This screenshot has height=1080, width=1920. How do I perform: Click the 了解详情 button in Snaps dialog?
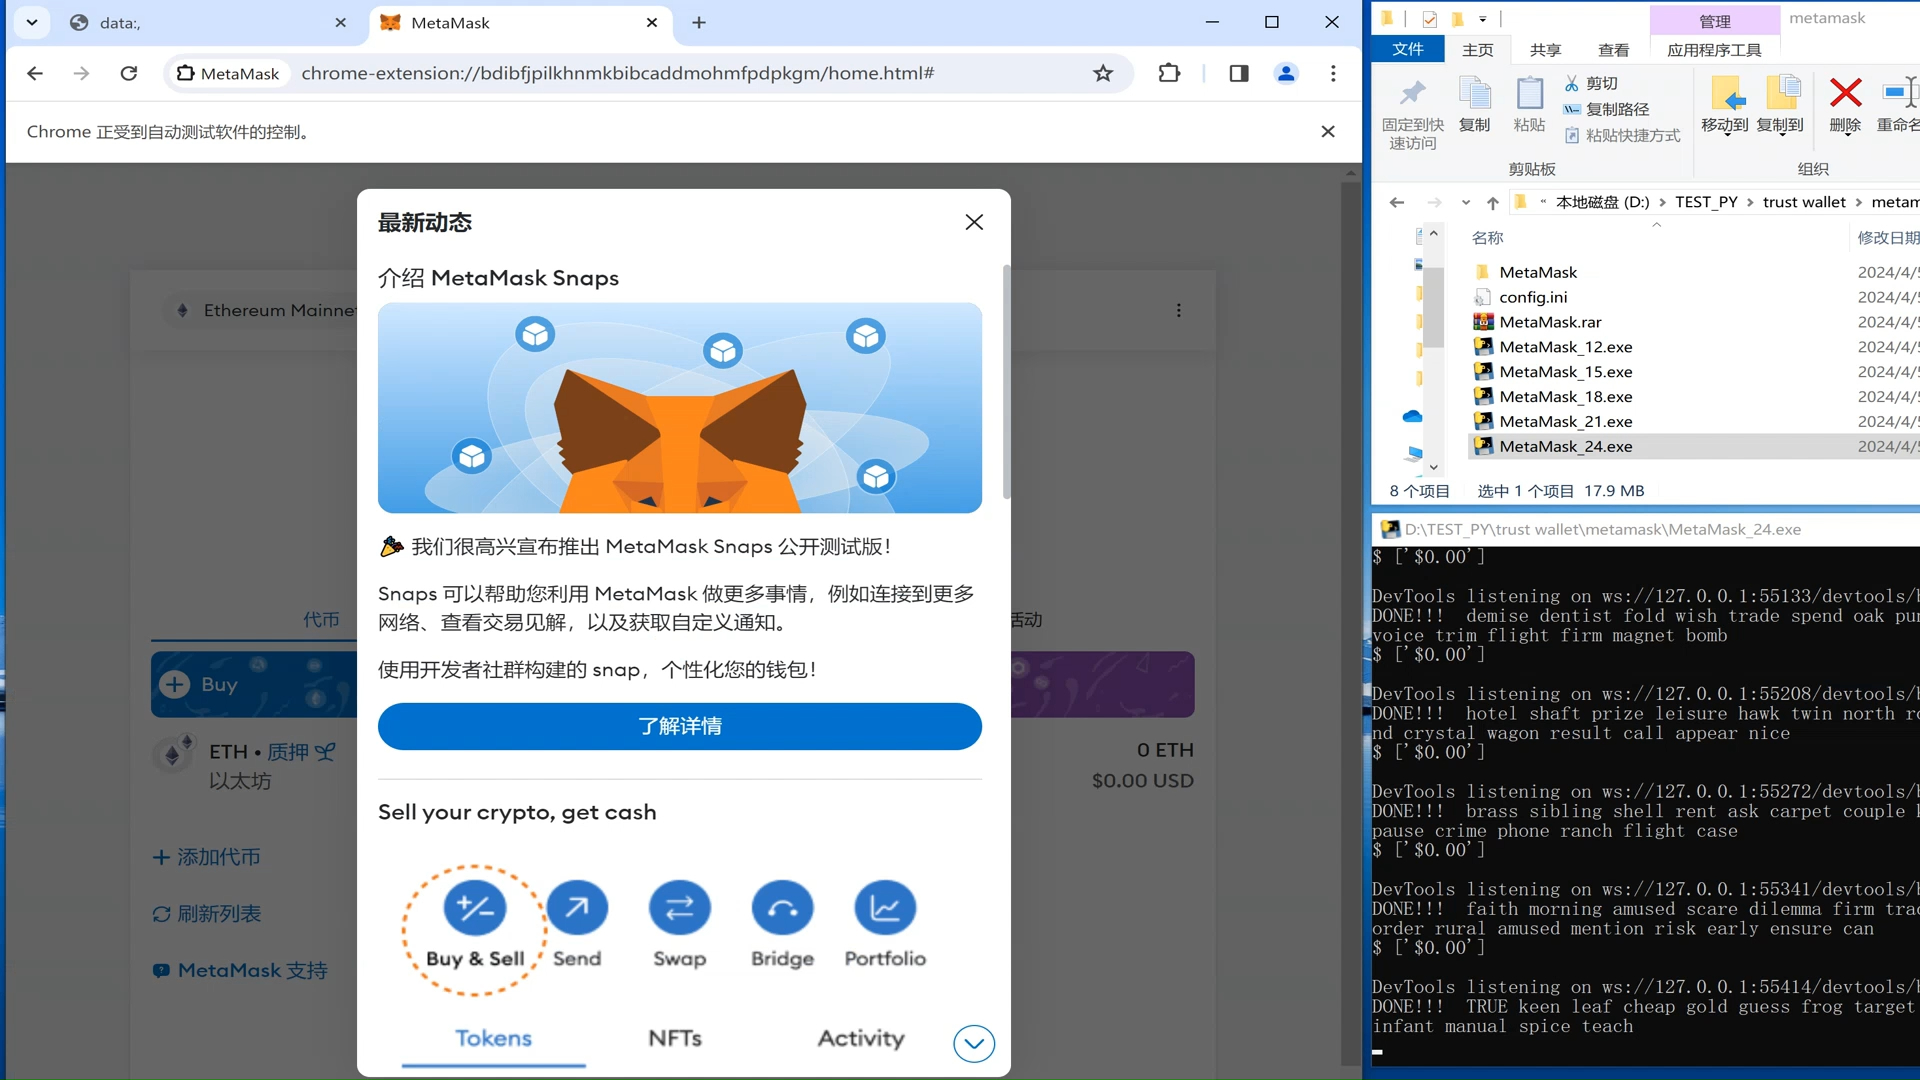[679, 727]
